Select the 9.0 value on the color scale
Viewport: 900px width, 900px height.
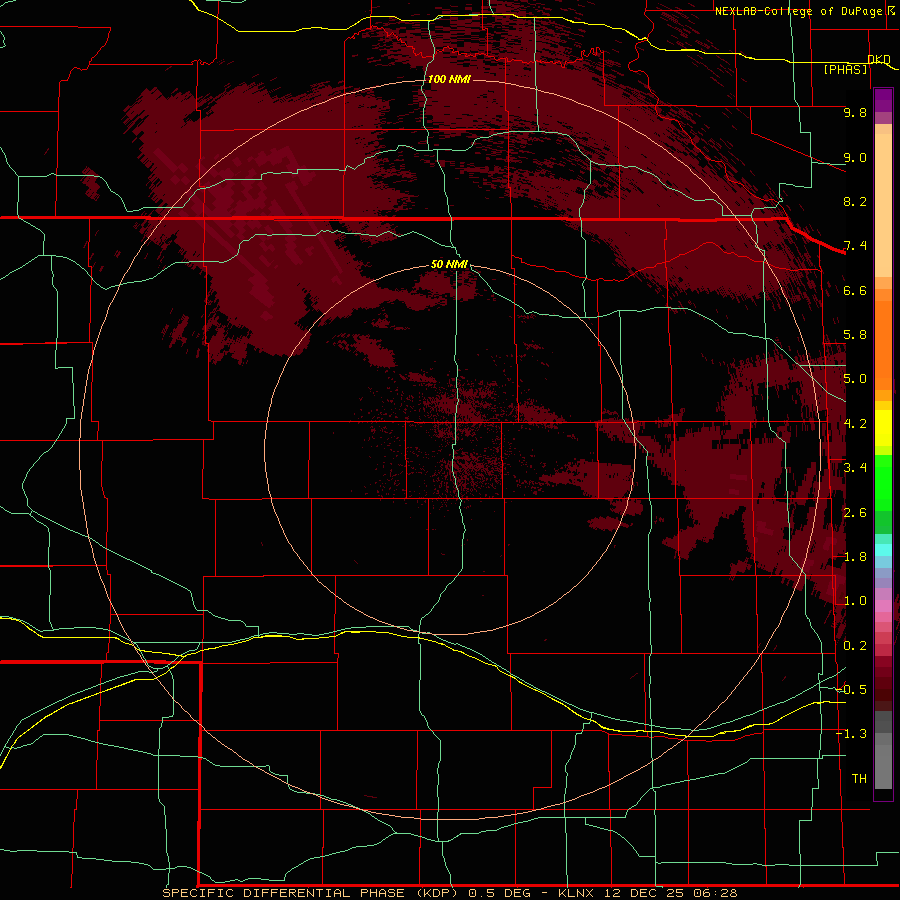855,157
